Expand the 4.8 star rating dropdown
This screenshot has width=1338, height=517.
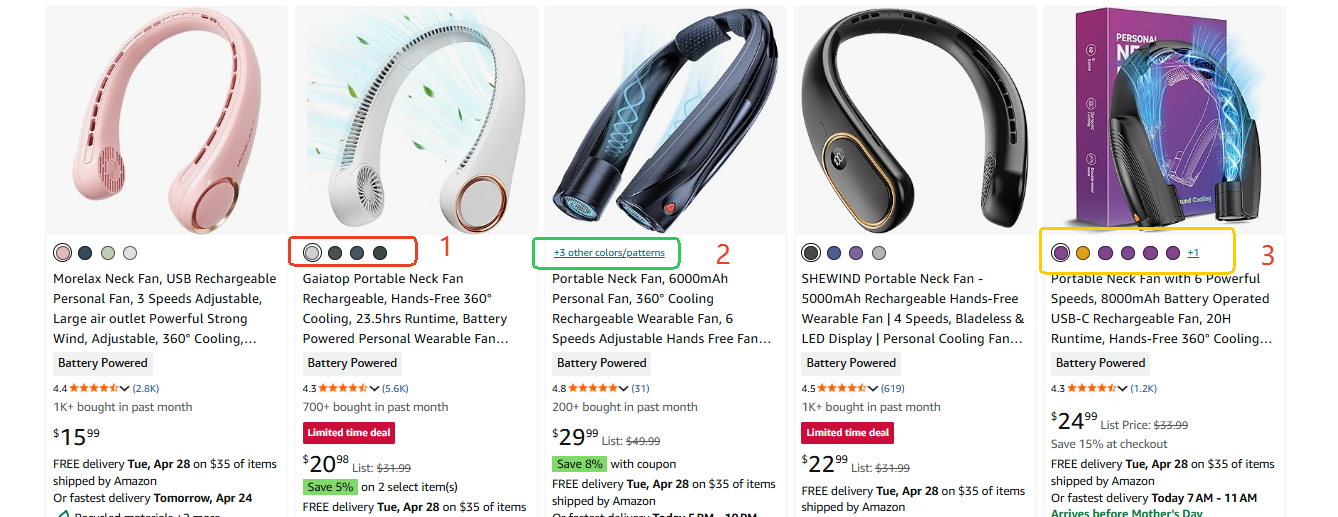624,388
